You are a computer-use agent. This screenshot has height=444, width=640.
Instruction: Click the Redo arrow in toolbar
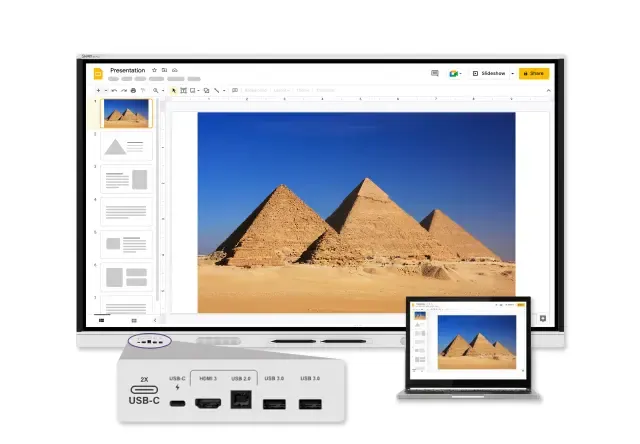[x=123, y=90]
